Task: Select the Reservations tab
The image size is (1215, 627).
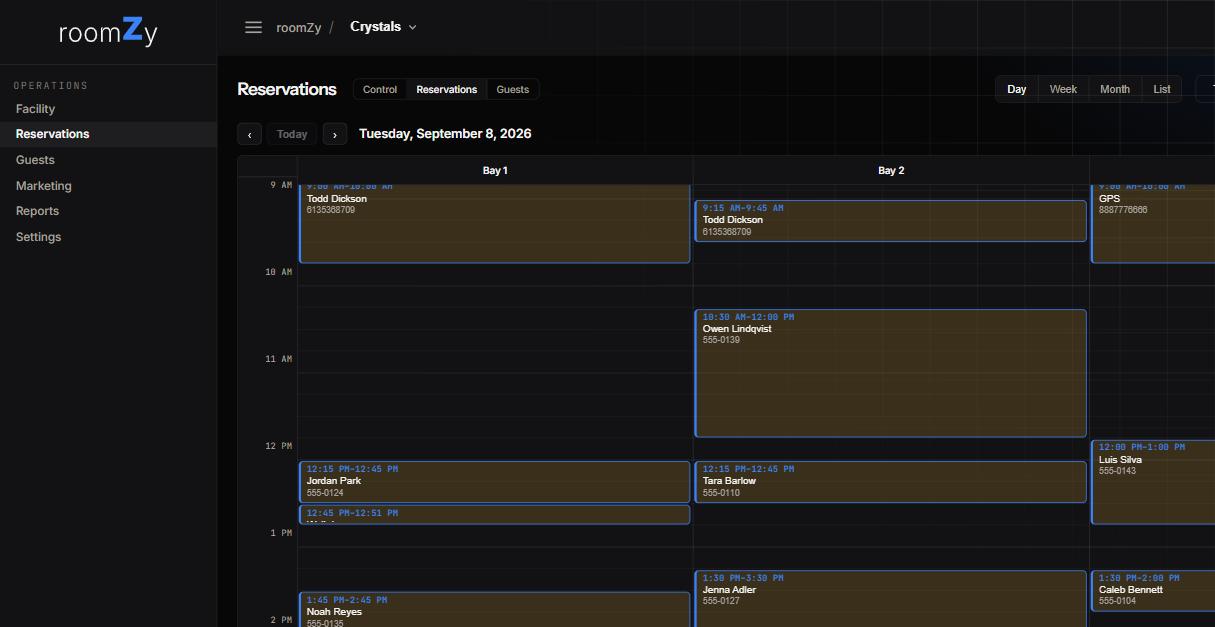Action: click(447, 89)
